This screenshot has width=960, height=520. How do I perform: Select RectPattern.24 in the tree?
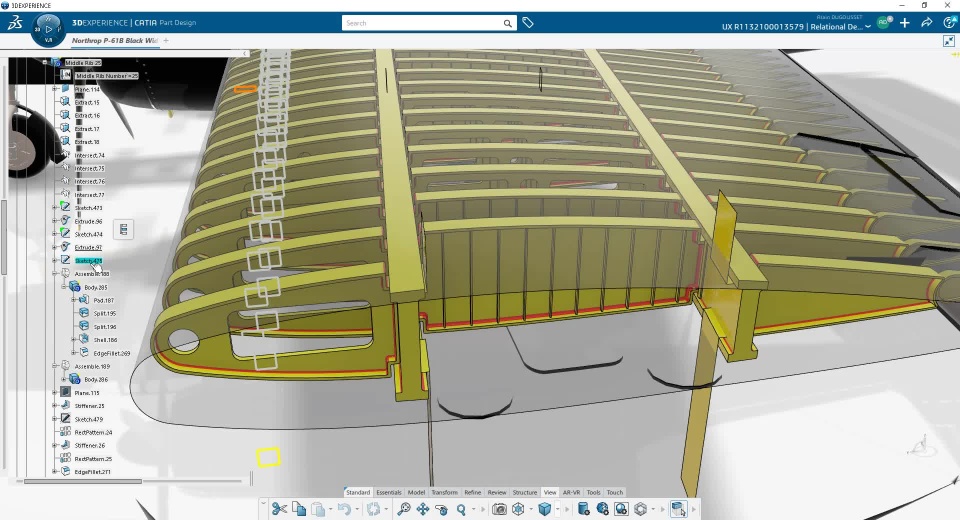93,432
